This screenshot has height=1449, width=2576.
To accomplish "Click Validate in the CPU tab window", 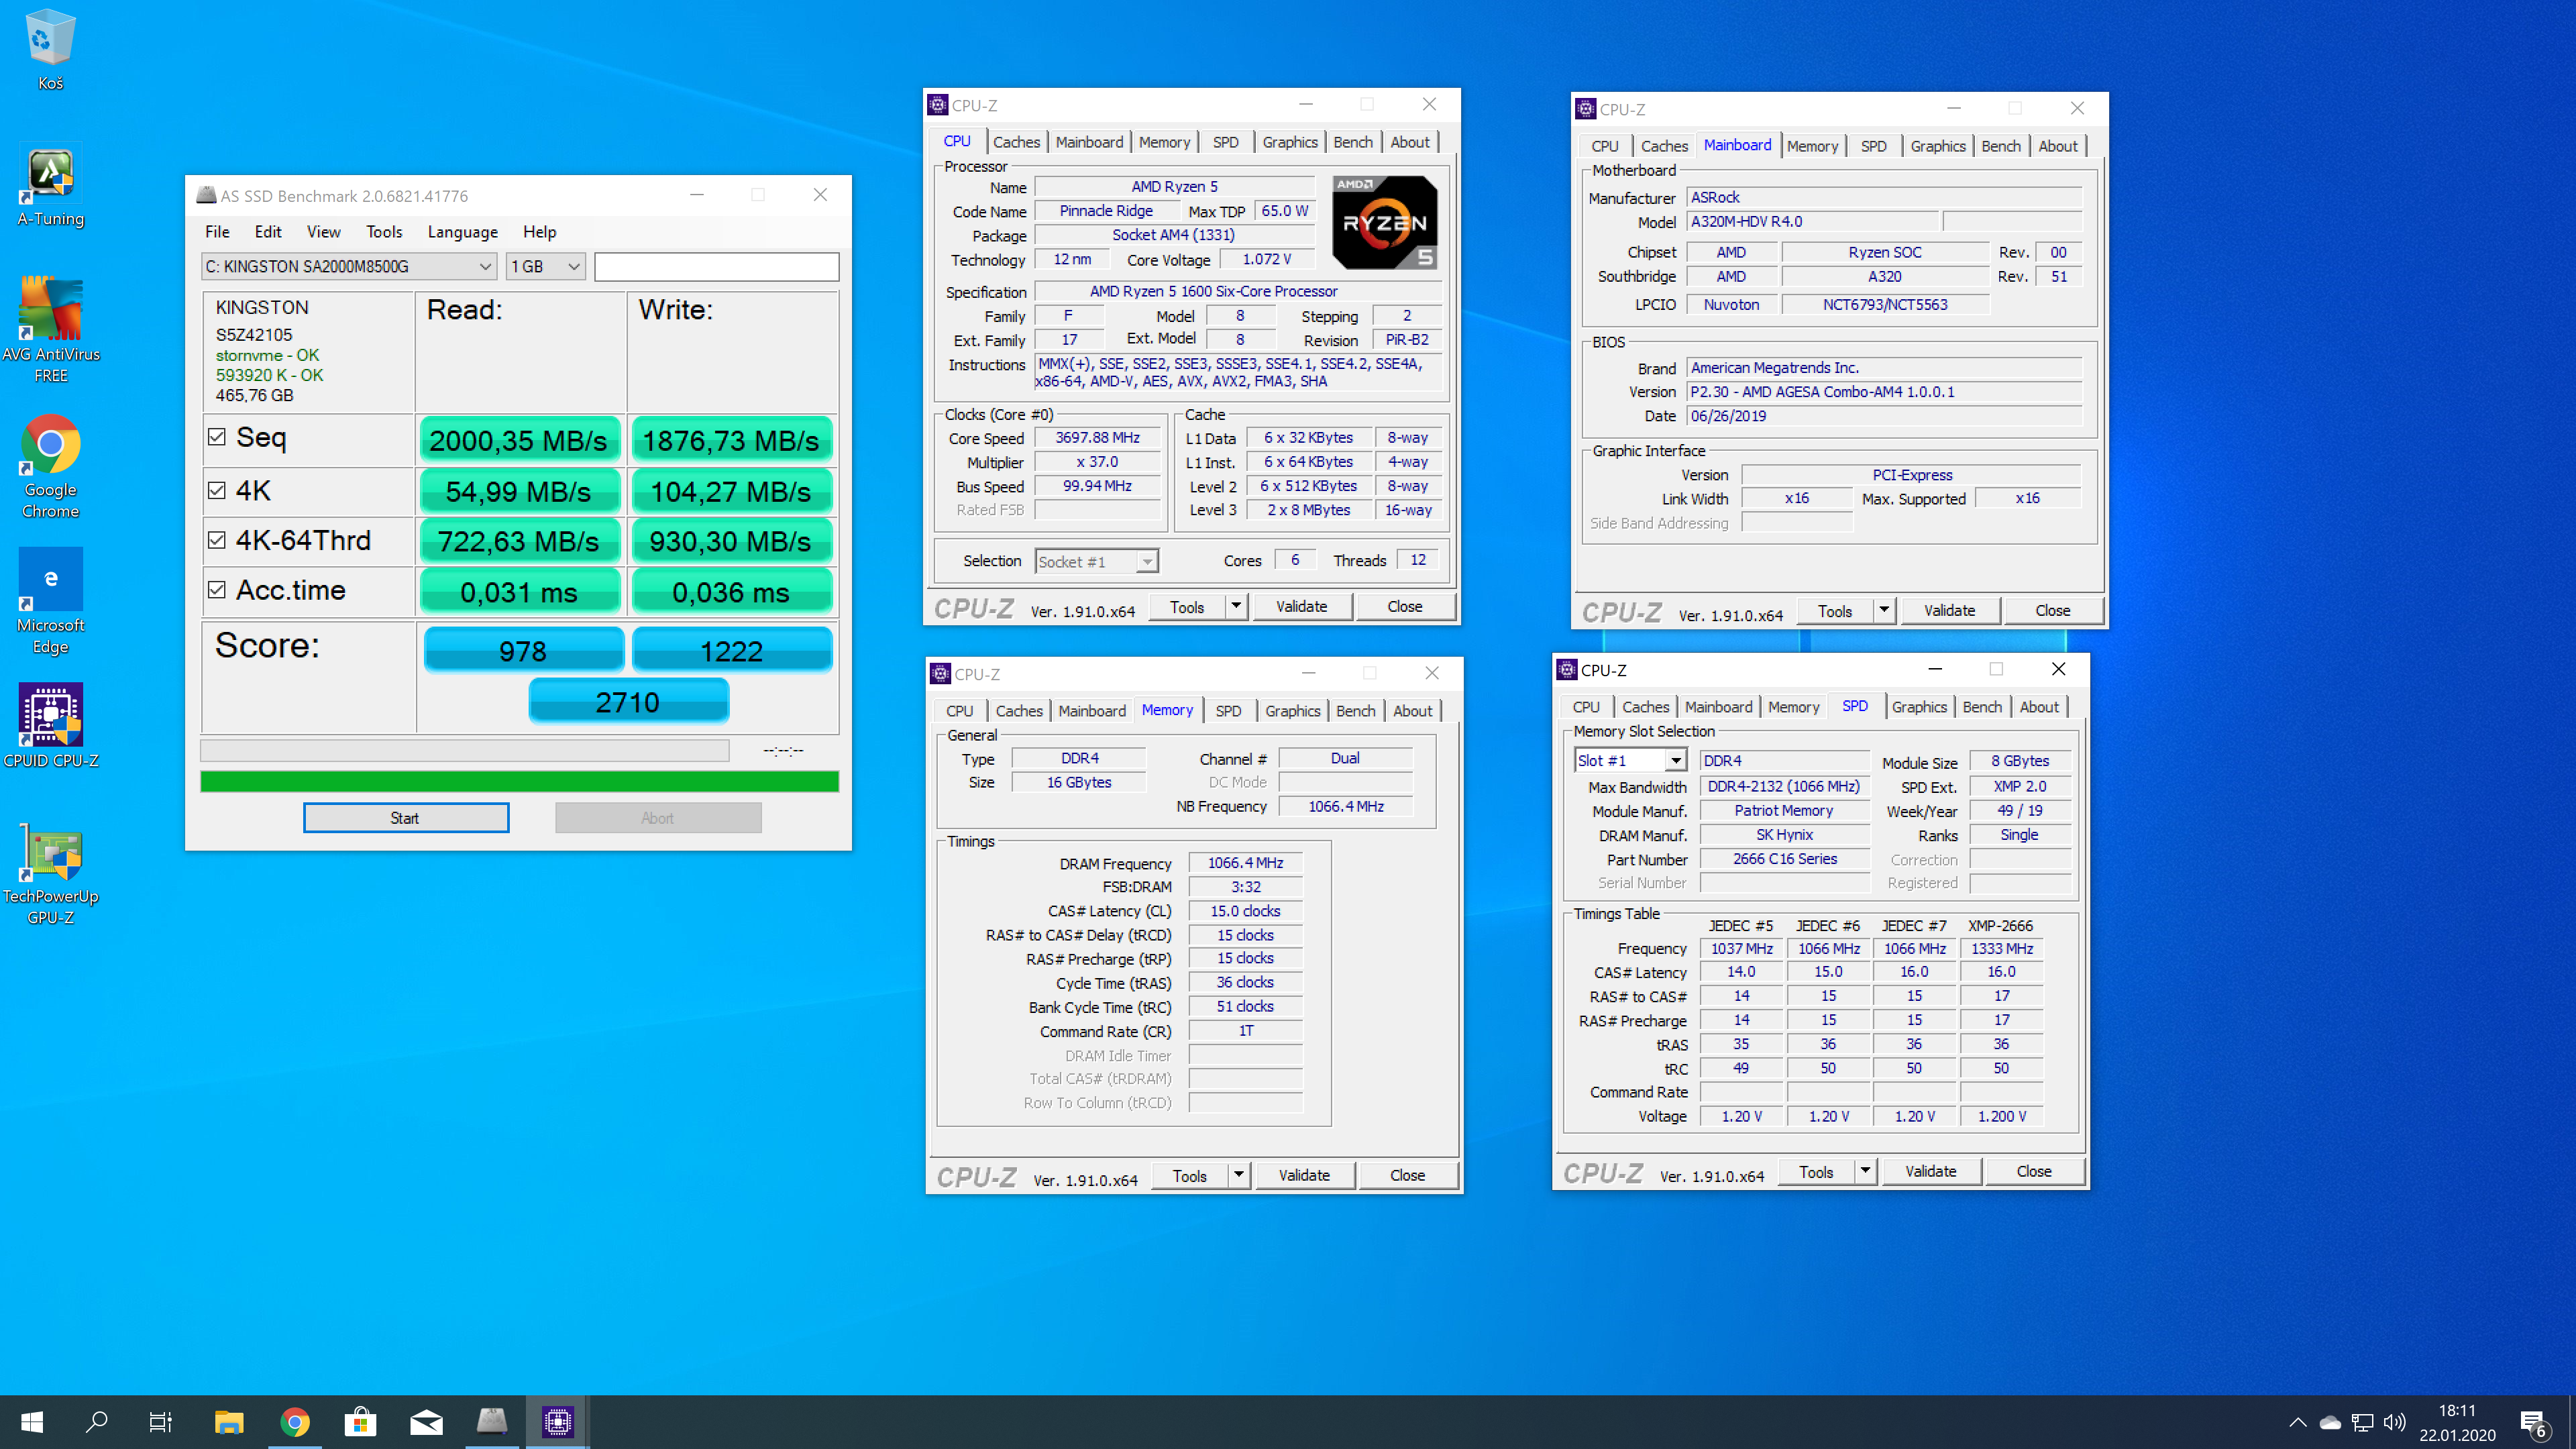I will pos(1301,606).
